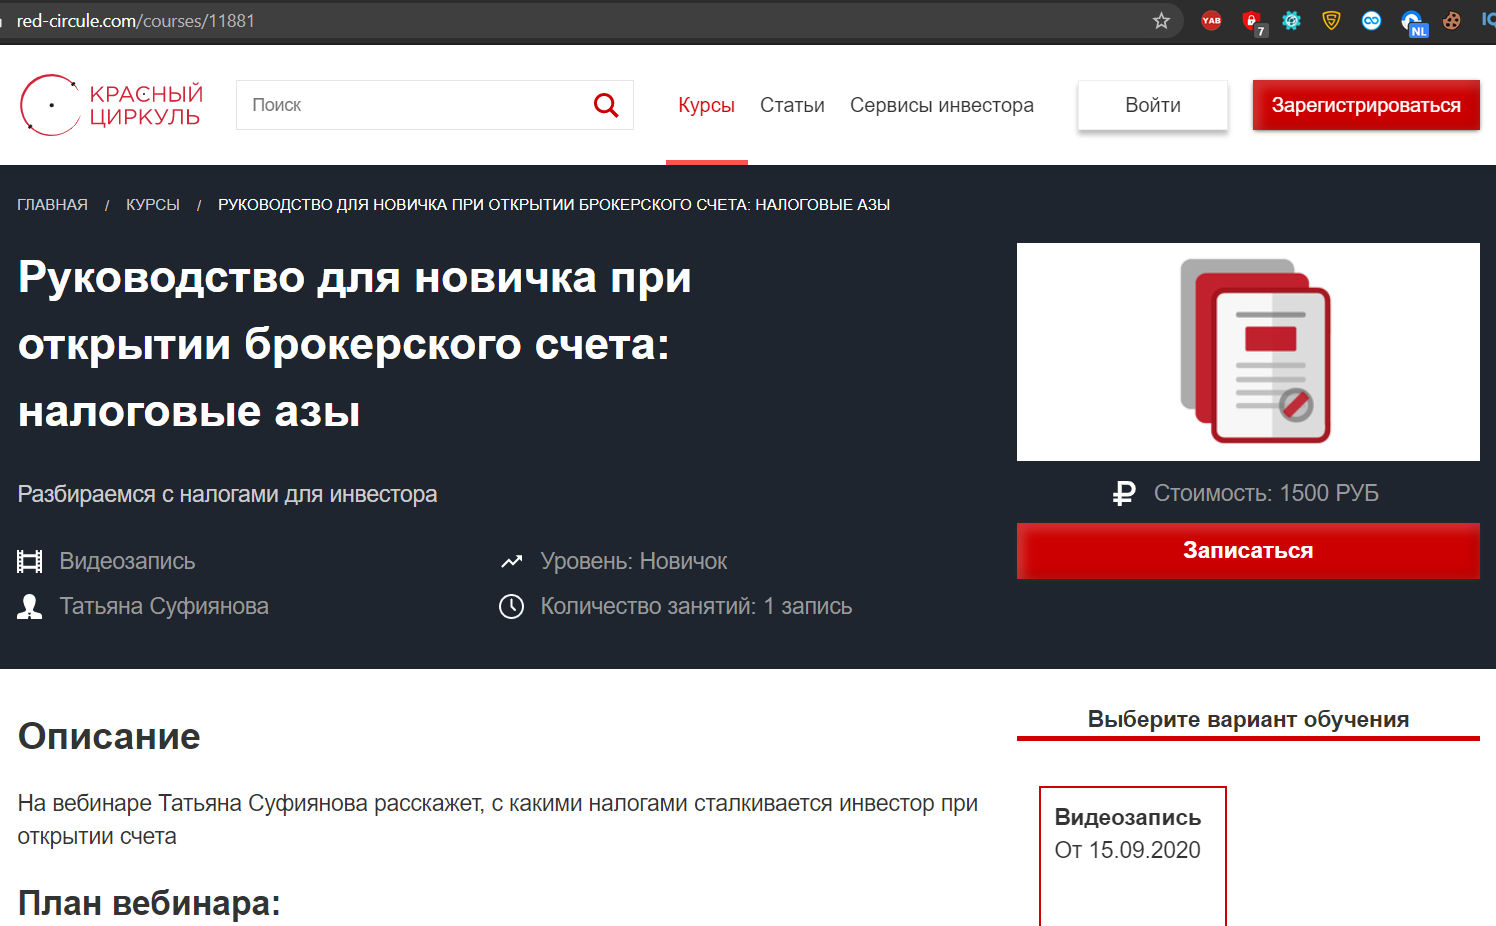Click the Описание heading

tap(109, 736)
